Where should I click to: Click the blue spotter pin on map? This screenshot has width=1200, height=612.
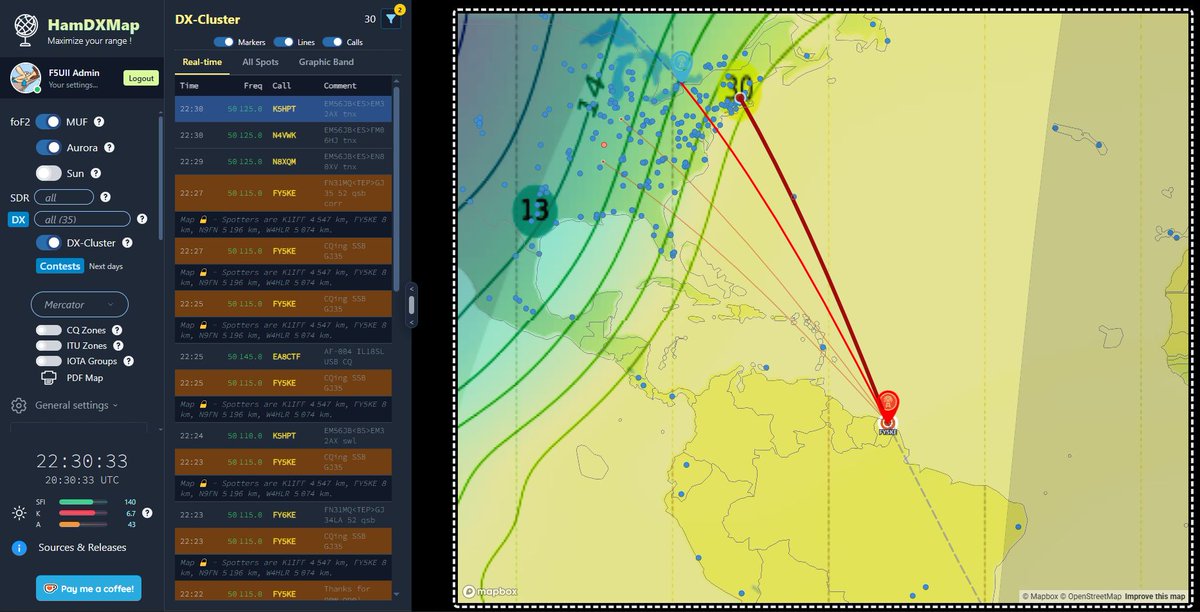[x=681, y=66]
